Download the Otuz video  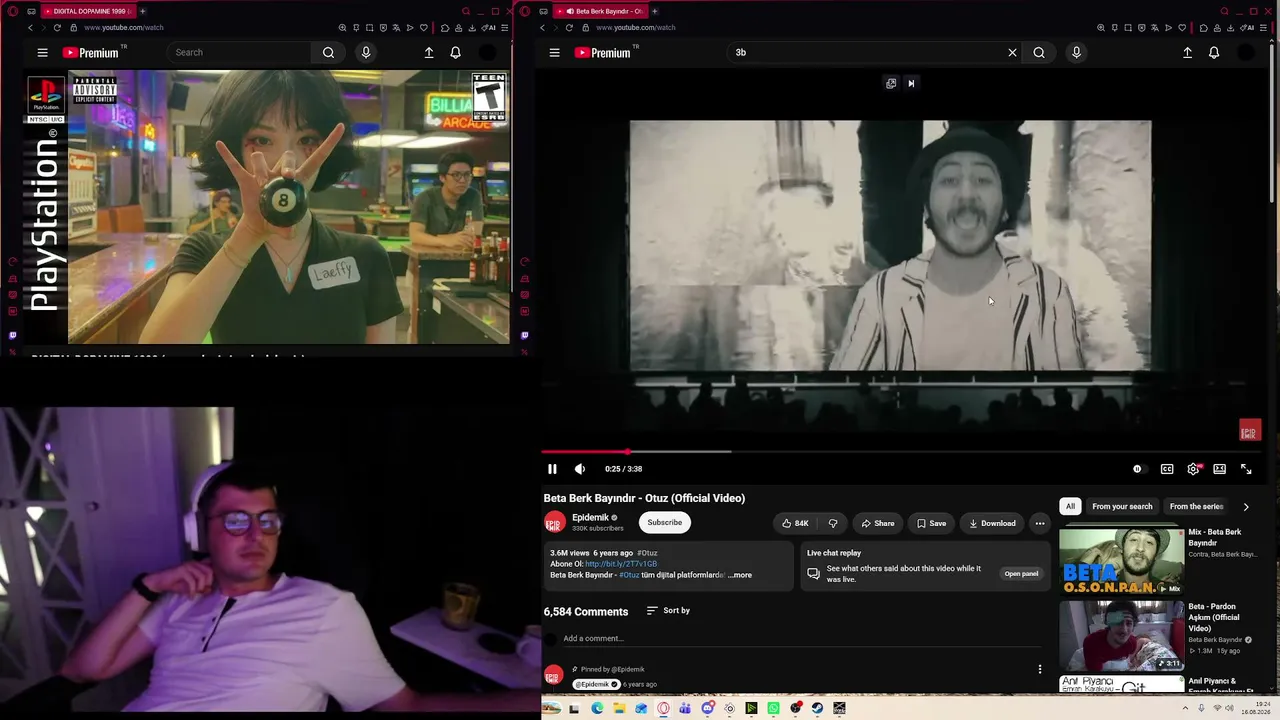(992, 523)
